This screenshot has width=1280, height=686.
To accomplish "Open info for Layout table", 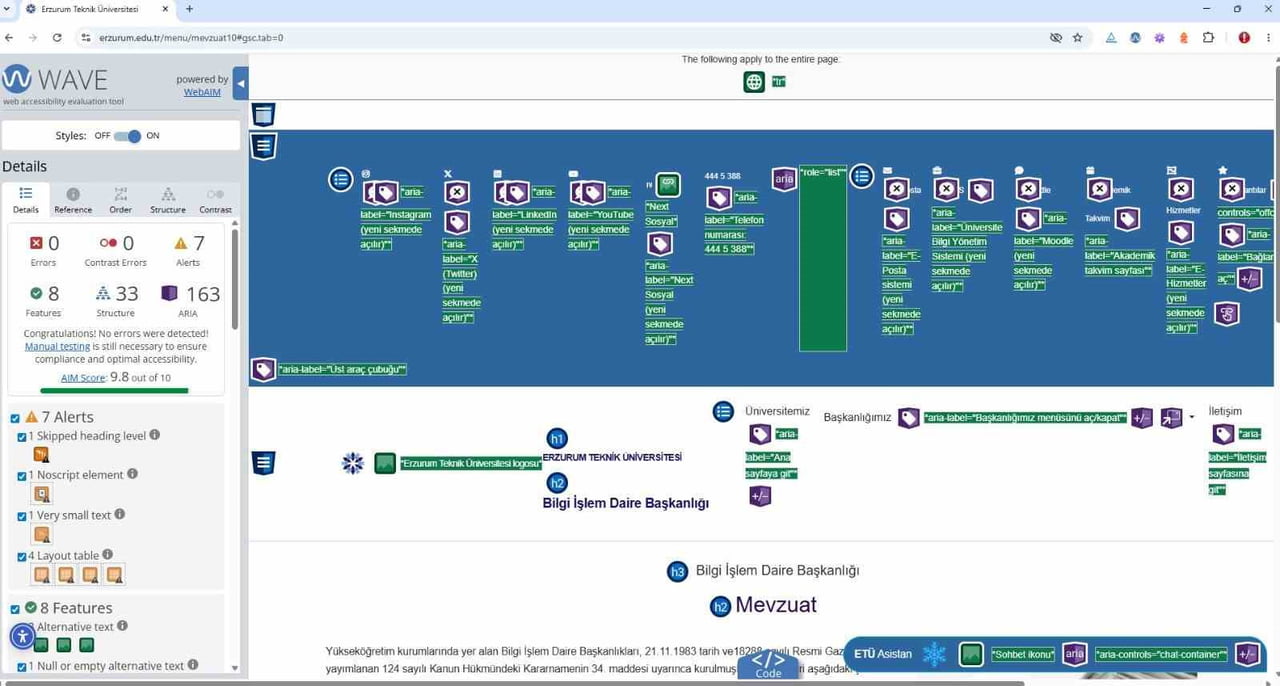I will pyautogui.click(x=107, y=554).
